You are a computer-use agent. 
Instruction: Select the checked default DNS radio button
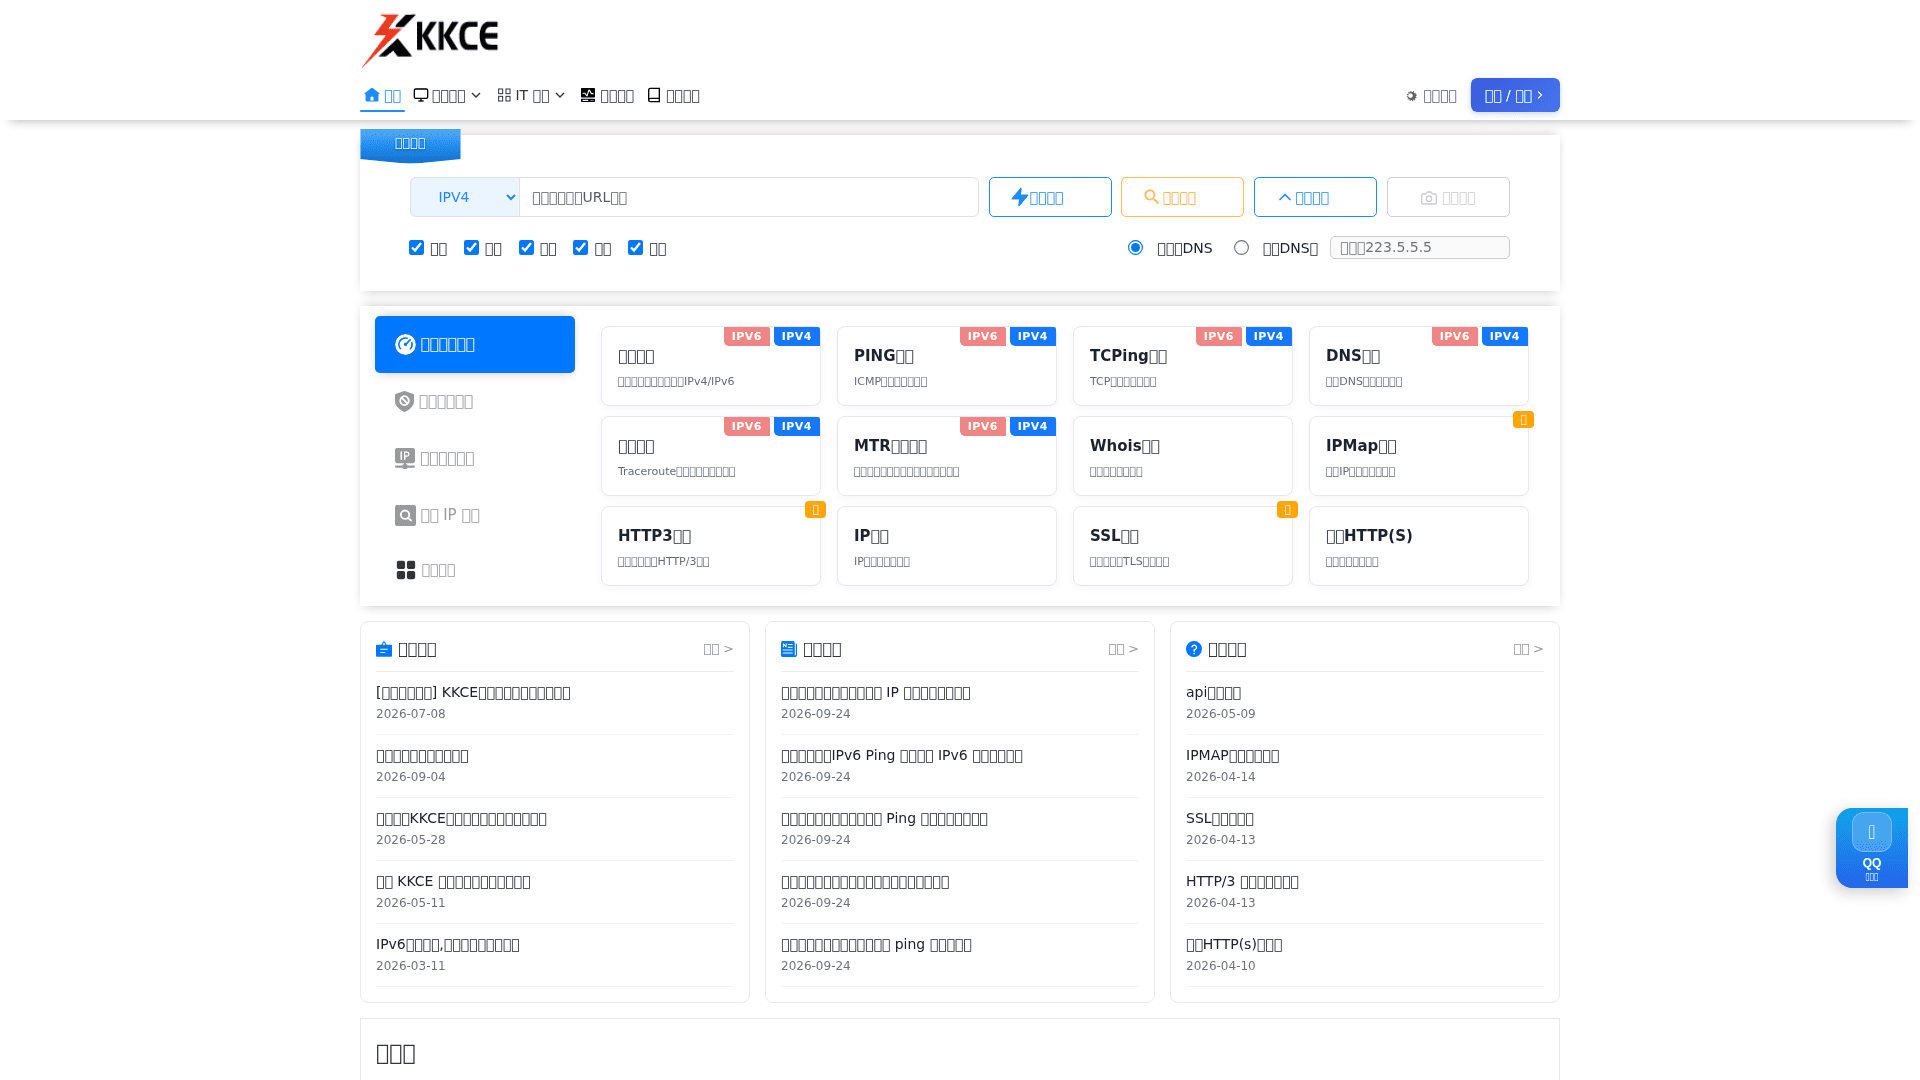point(1135,247)
